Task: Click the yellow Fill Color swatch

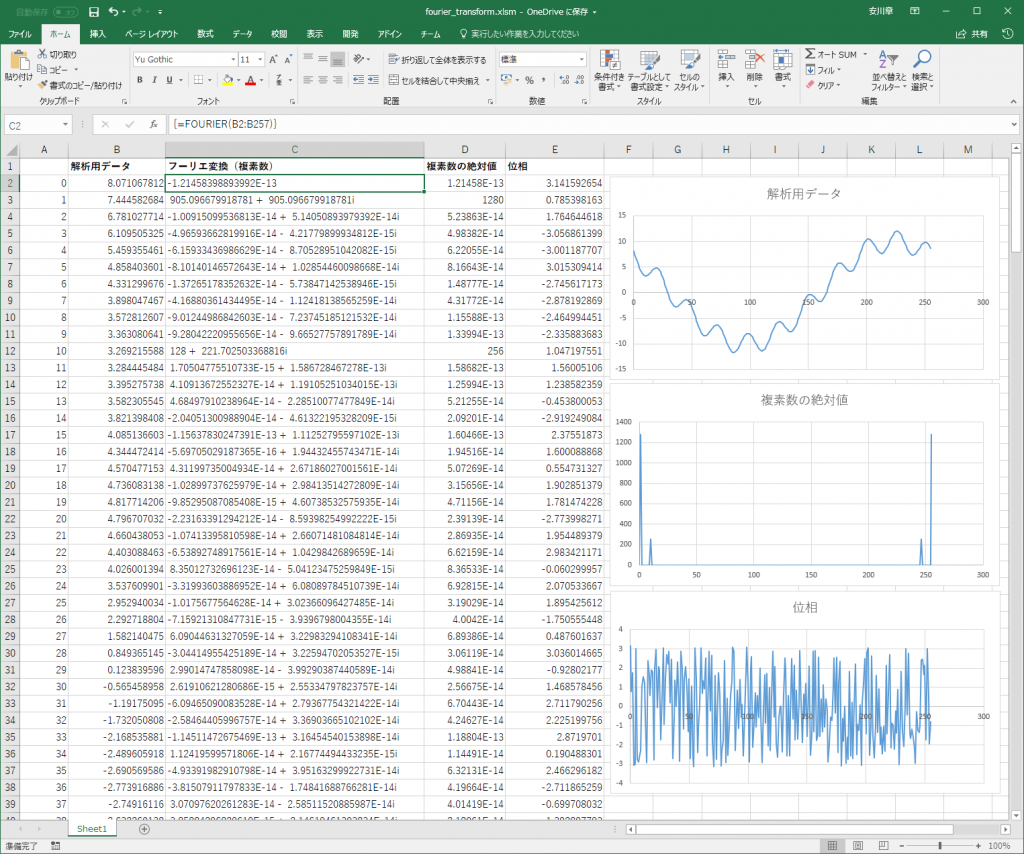Action: [227, 80]
